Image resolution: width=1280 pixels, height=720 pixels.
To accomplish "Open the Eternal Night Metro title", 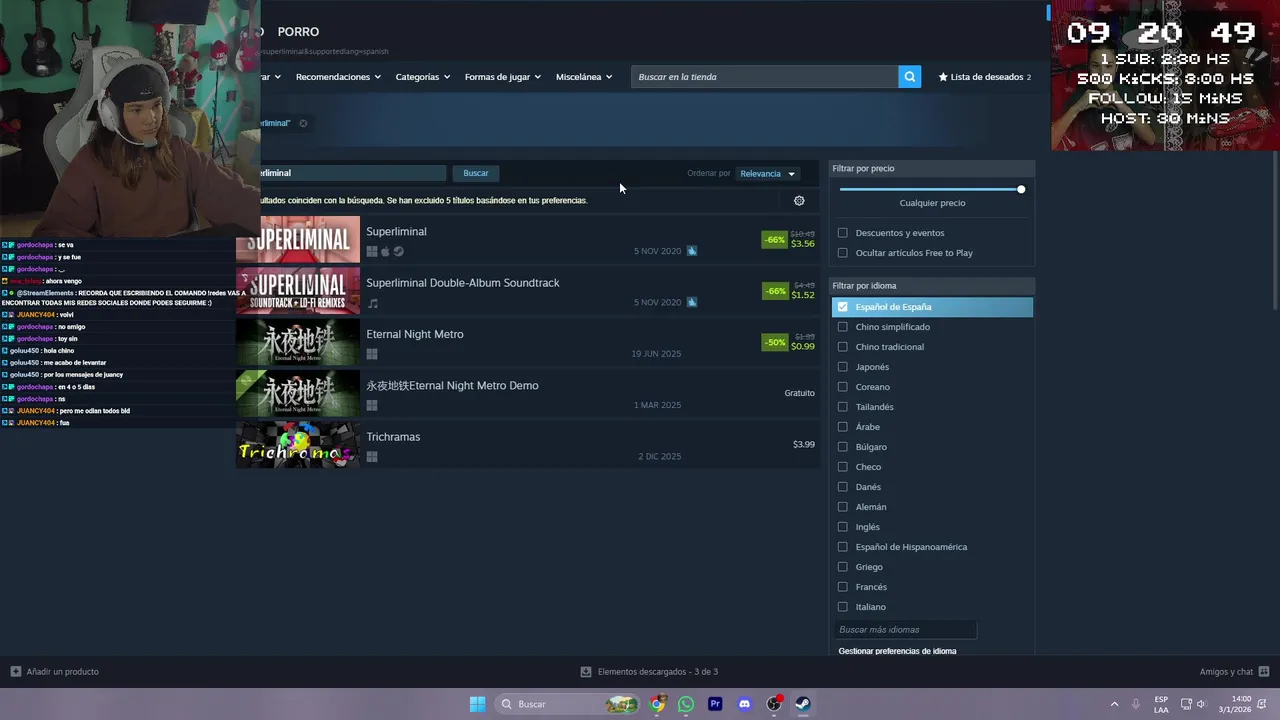I will pos(415,334).
